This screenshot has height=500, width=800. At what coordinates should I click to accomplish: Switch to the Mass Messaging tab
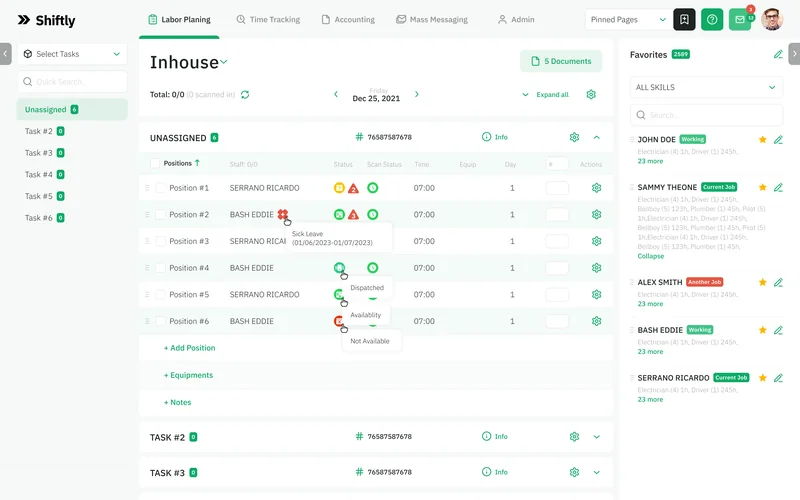click(x=432, y=19)
